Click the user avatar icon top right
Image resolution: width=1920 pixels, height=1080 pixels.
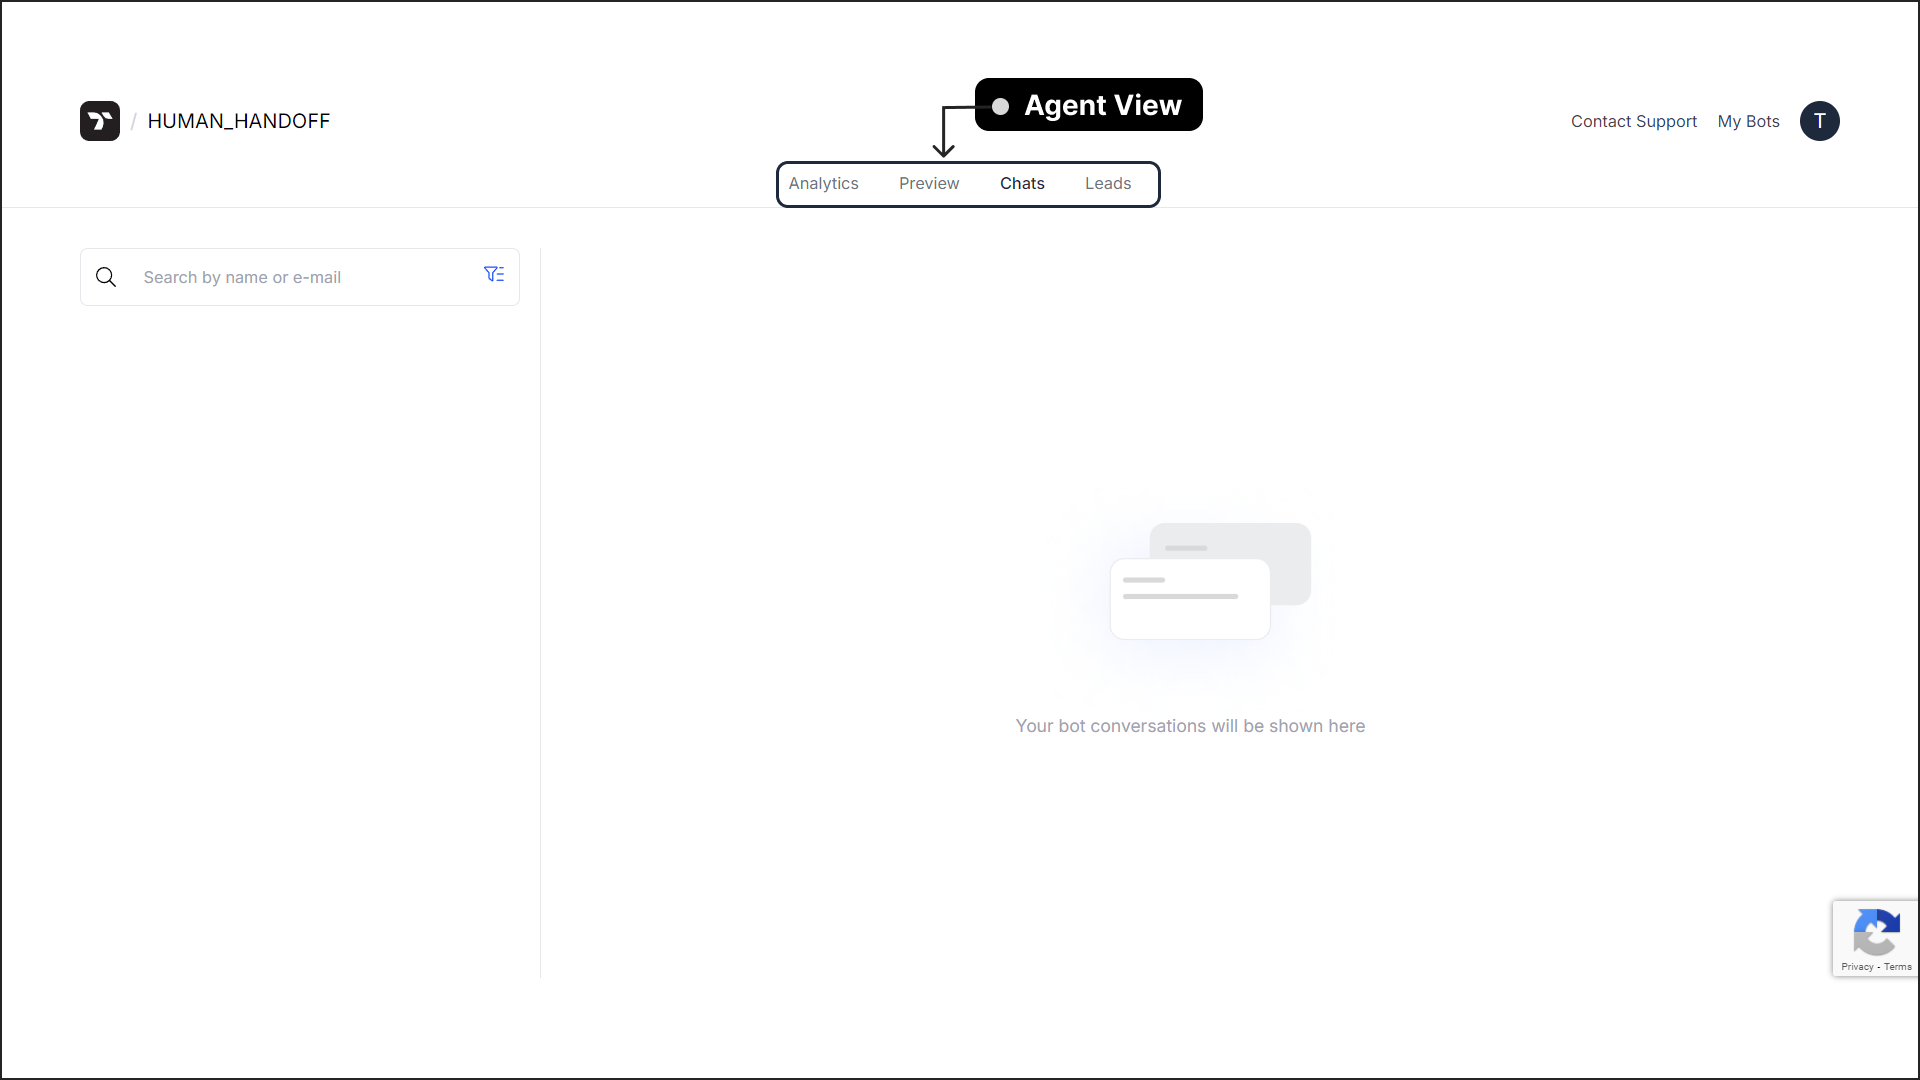1820,120
